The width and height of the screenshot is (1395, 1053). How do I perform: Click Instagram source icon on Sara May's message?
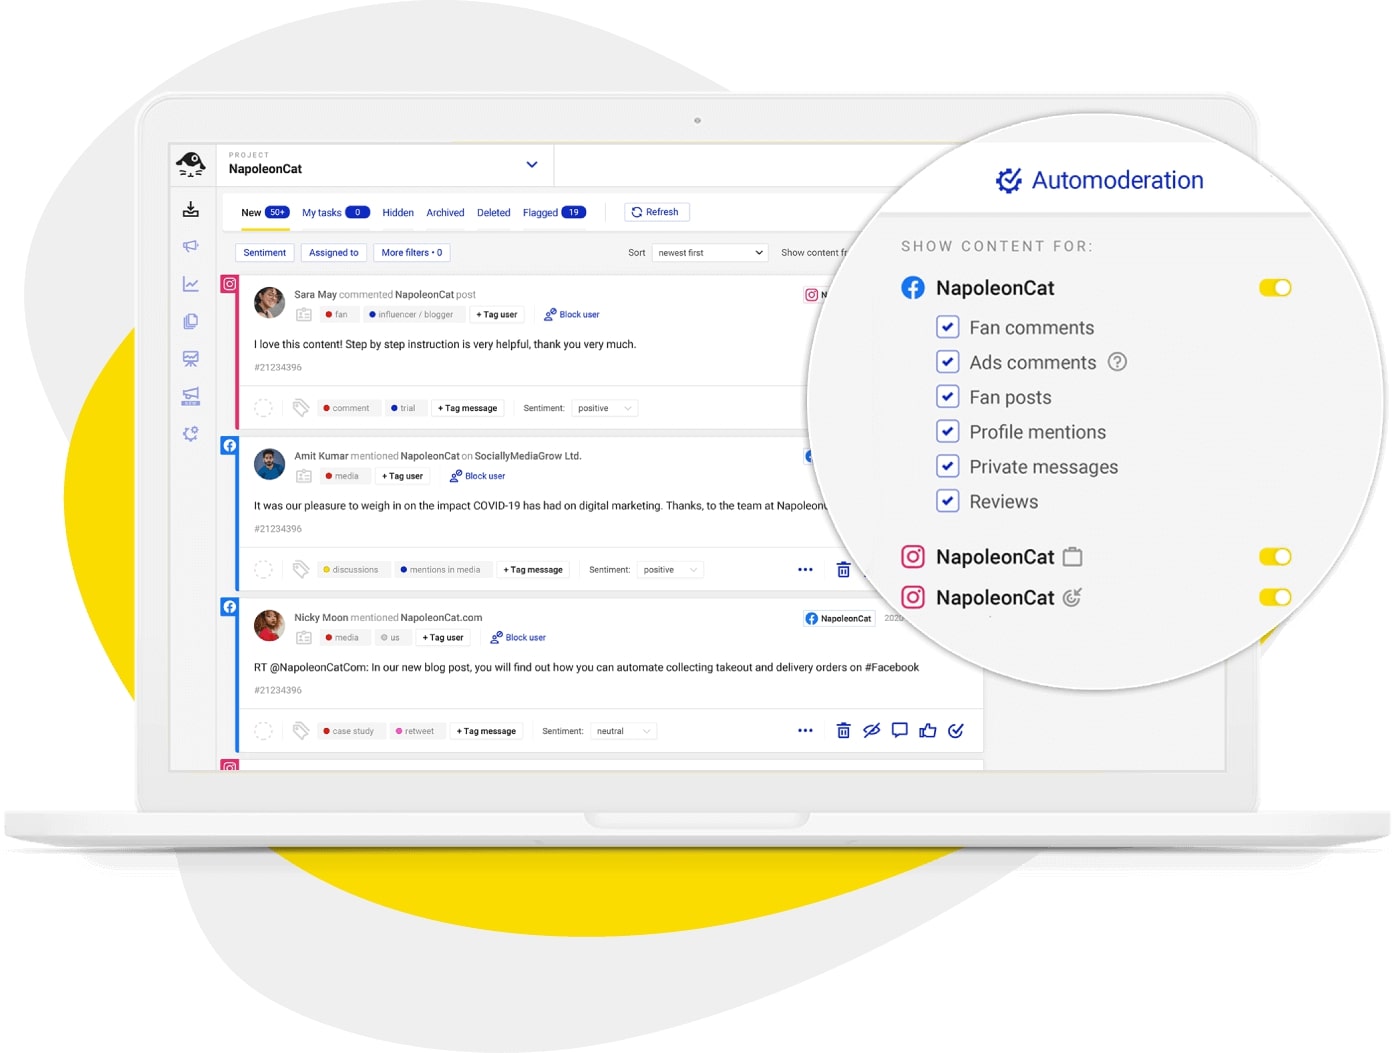(230, 284)
